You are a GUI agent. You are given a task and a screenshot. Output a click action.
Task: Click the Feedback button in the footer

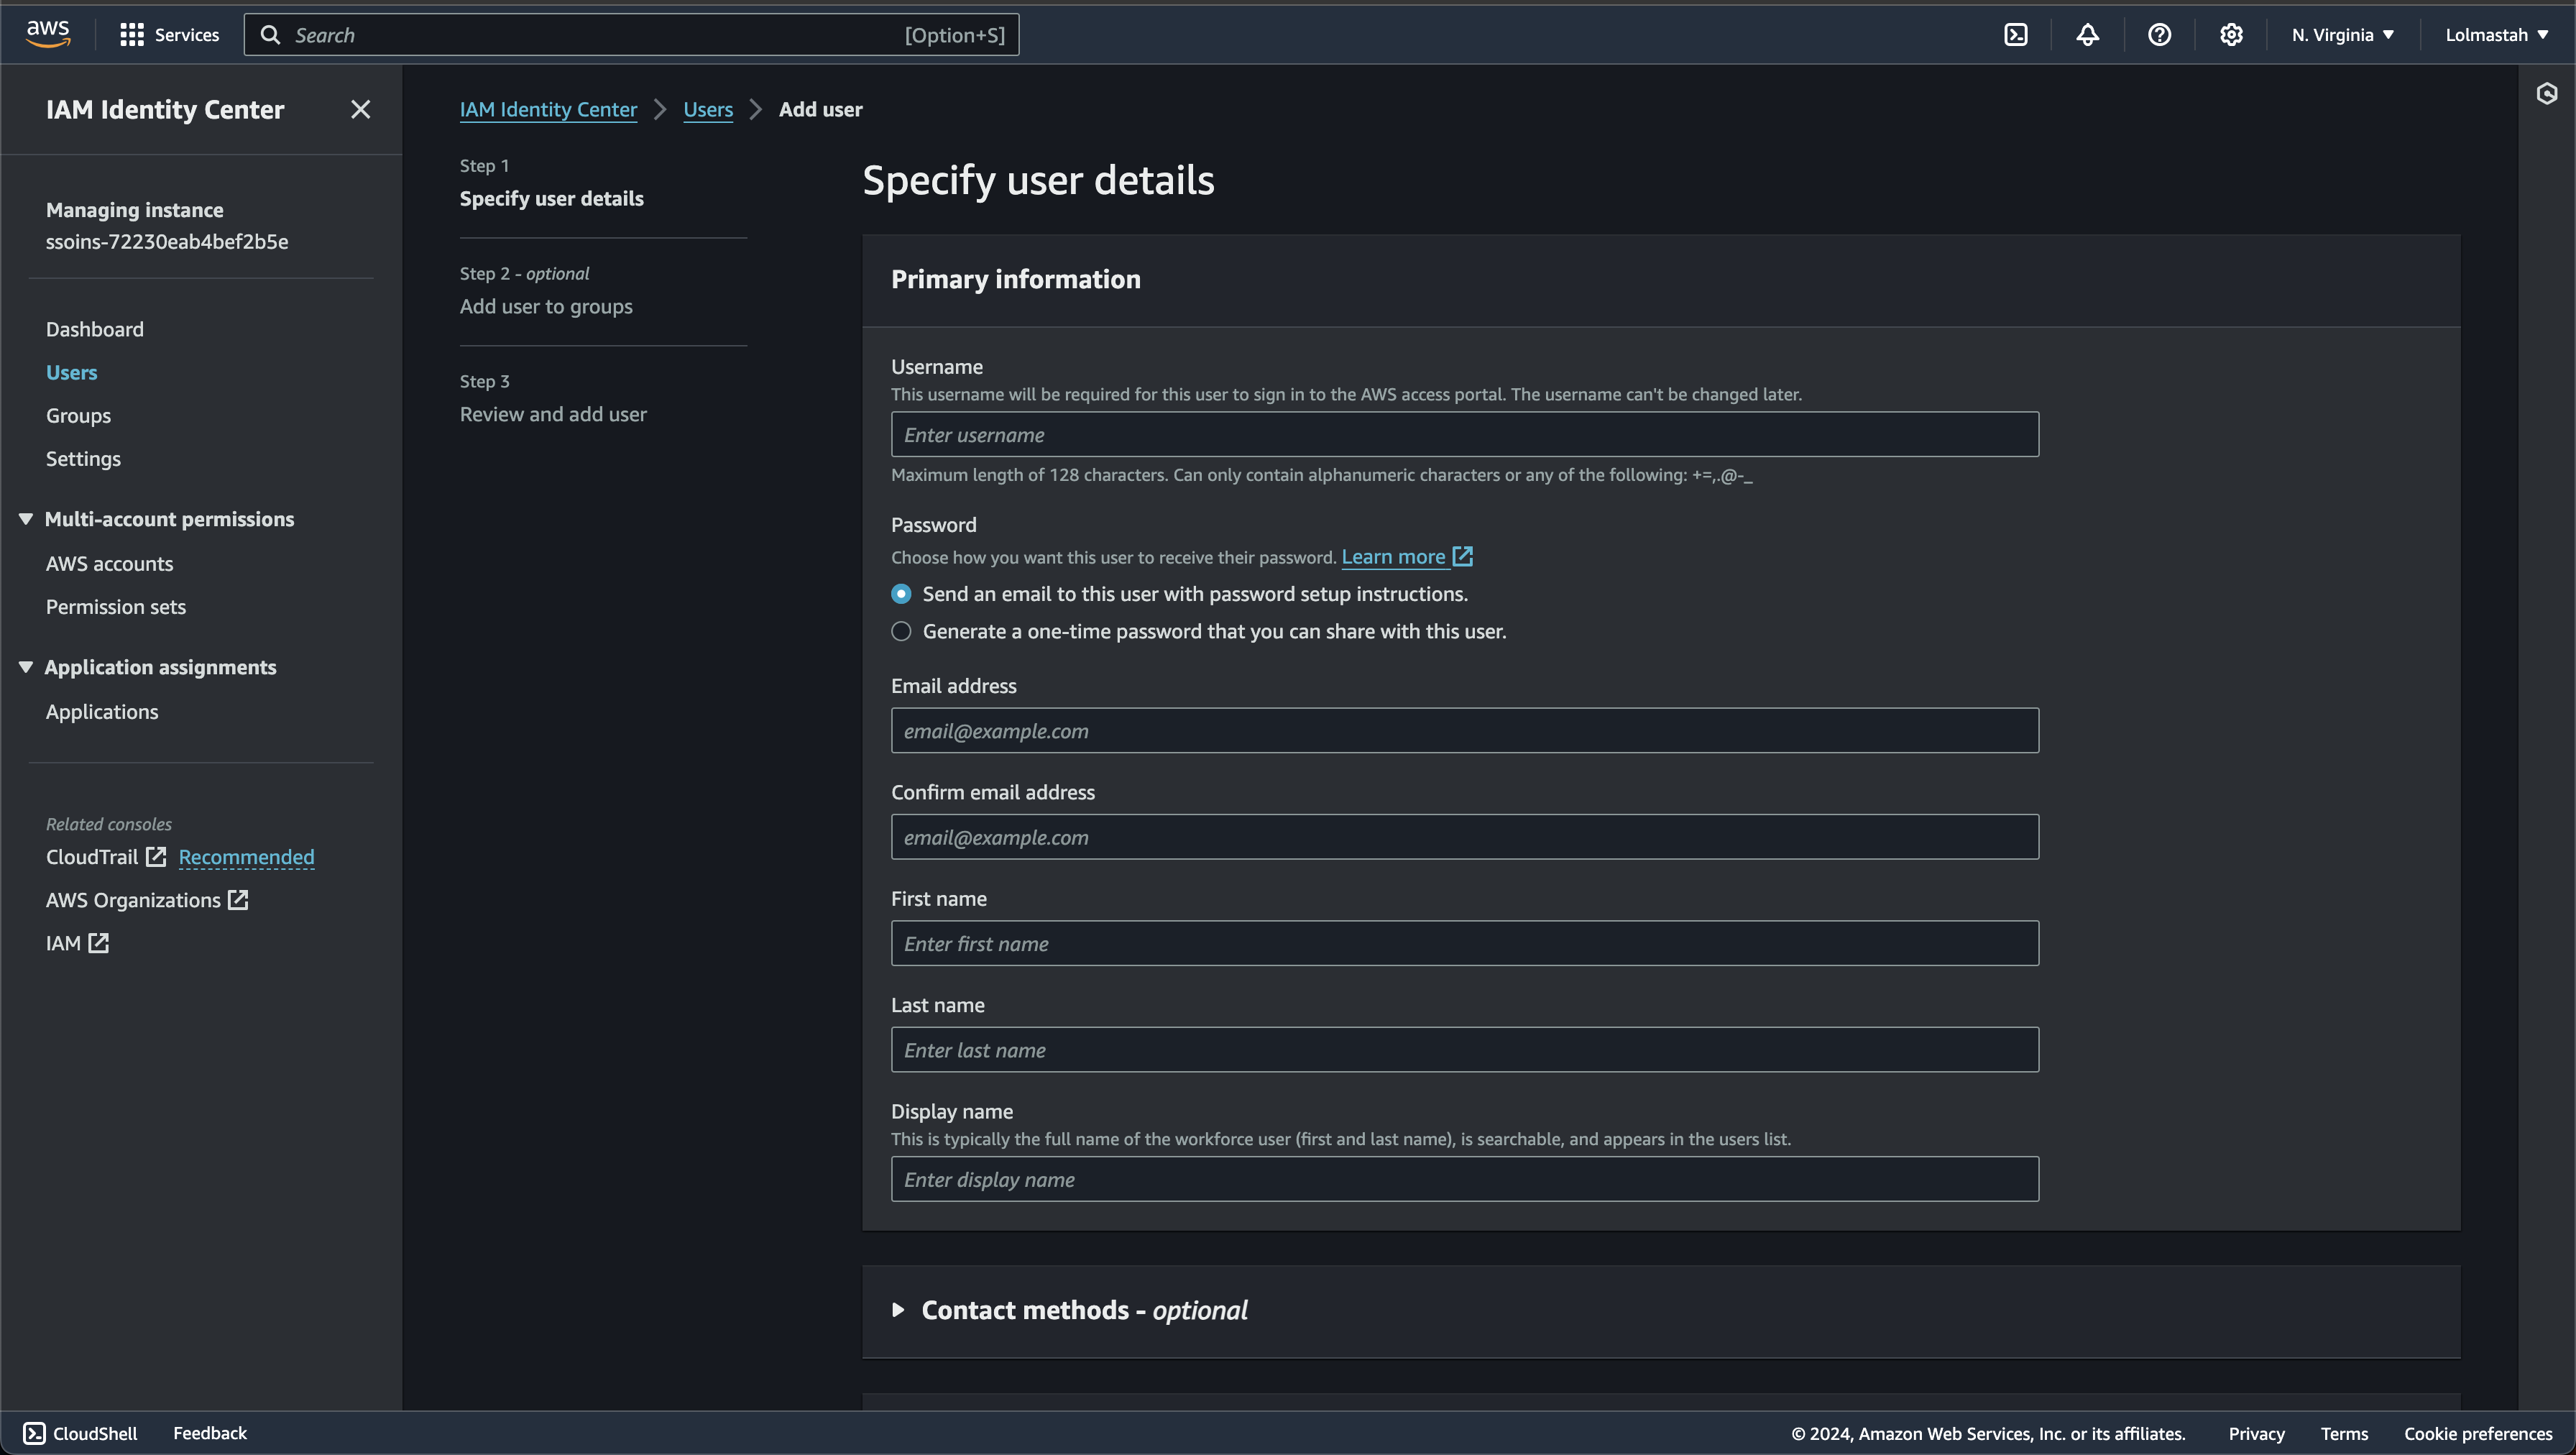(x=210, y=1433)
